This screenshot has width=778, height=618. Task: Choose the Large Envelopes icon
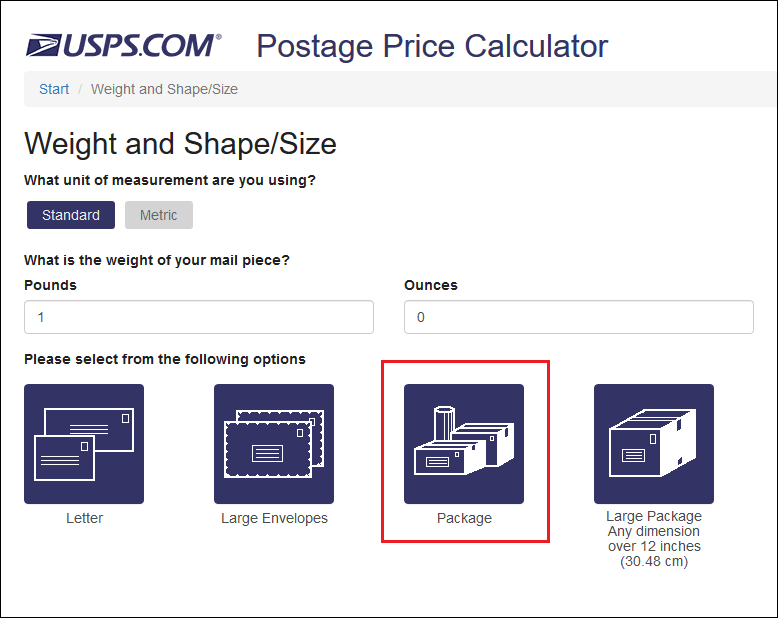pos(274,444)
